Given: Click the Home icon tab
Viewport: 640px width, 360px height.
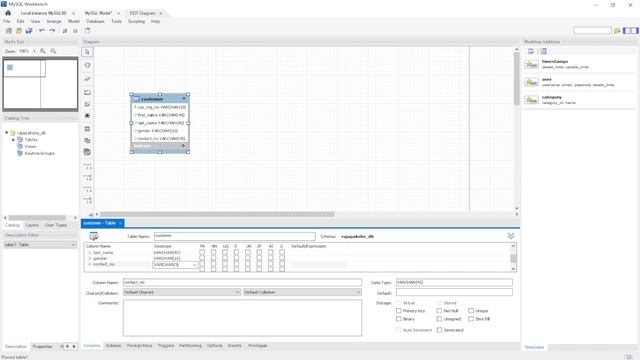Looking at the screenshot, I should 8,13.
